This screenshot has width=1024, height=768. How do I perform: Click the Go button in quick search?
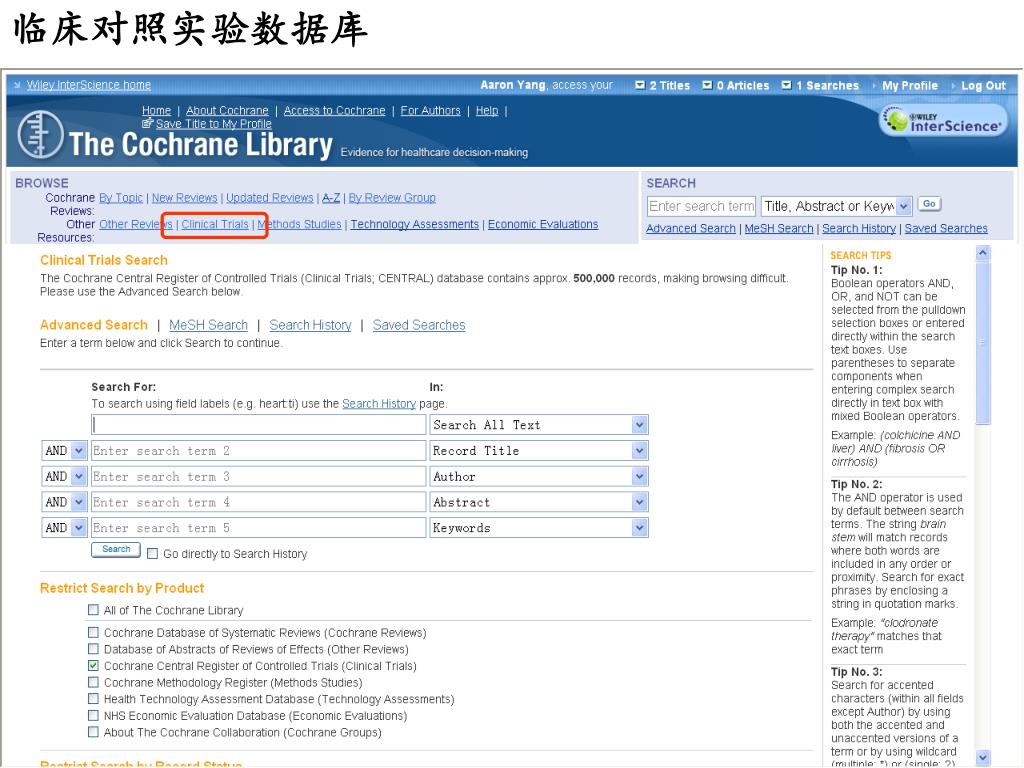pos(929,204)
